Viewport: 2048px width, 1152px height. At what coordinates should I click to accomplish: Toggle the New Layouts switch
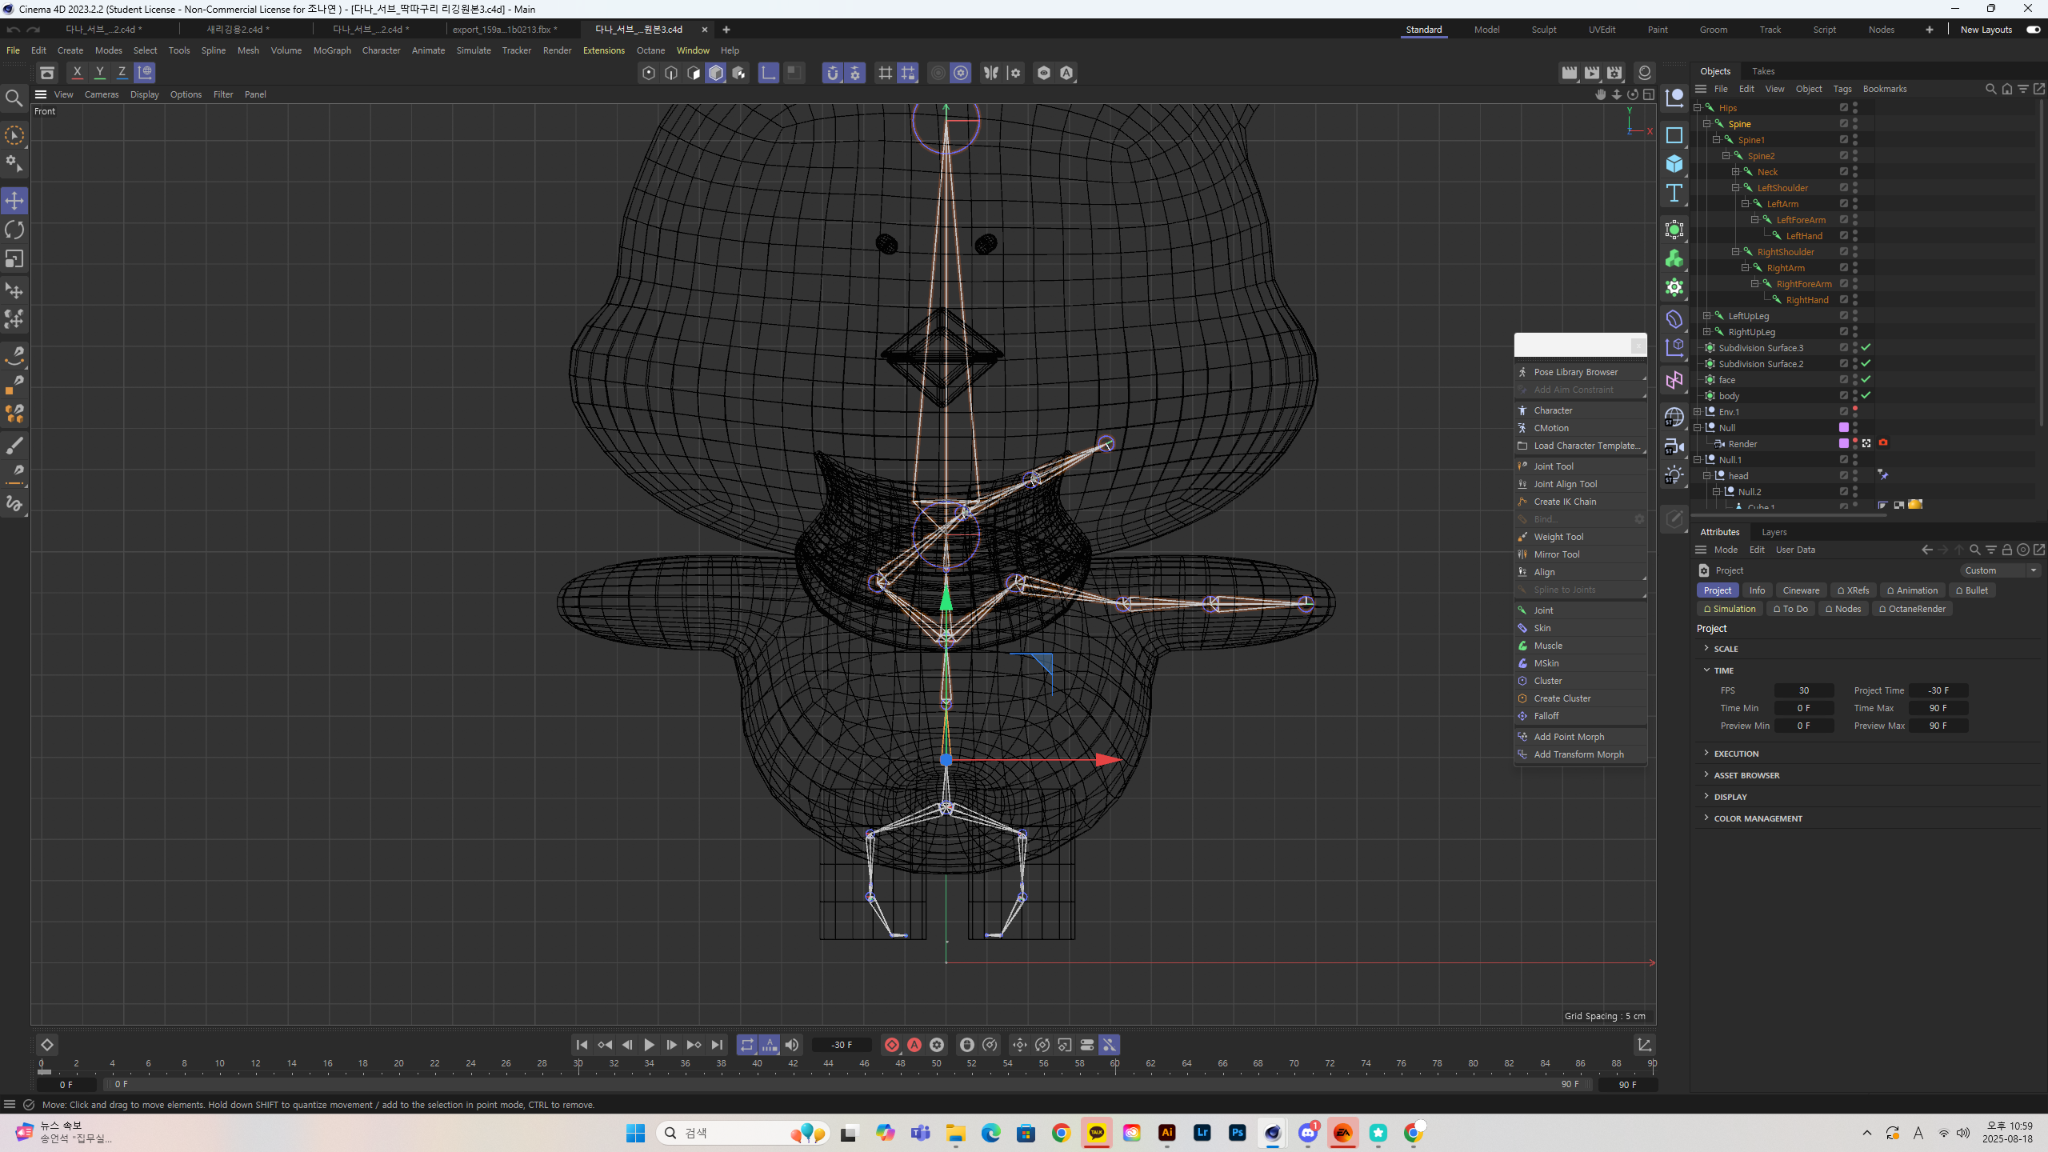(x=2033, y=30)
